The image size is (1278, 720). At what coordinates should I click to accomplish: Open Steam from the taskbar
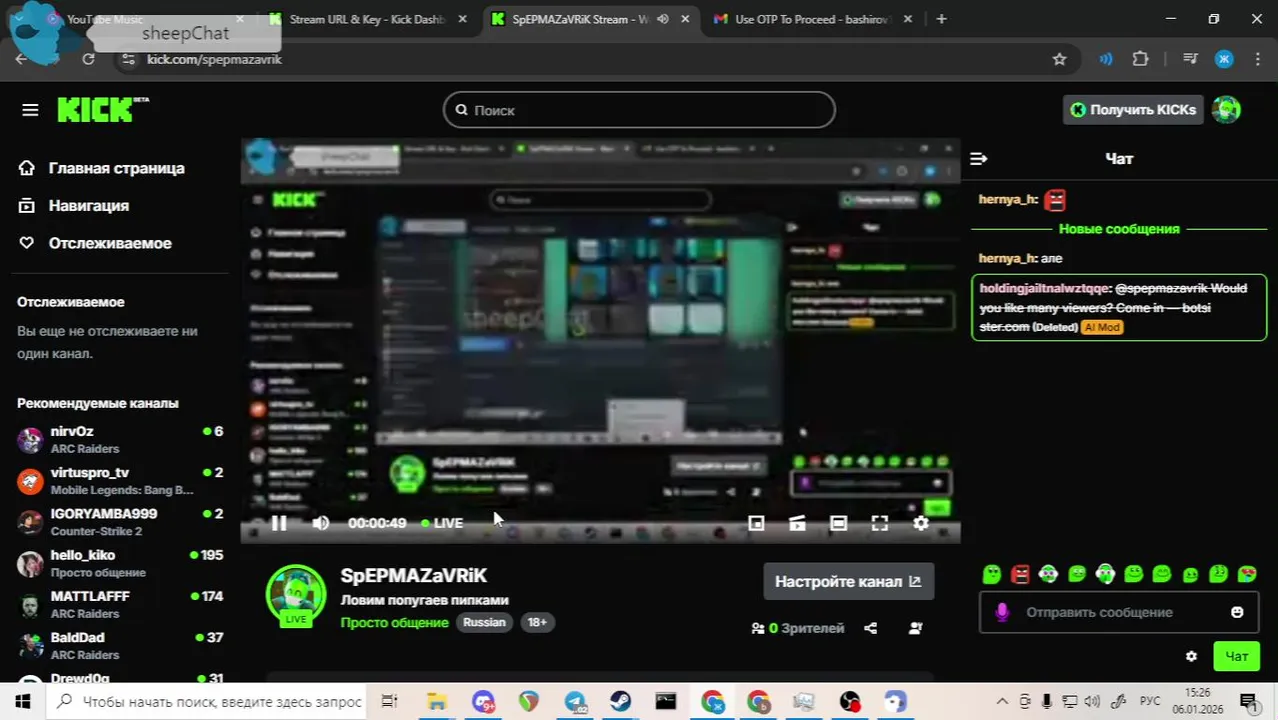click(621, 702)
